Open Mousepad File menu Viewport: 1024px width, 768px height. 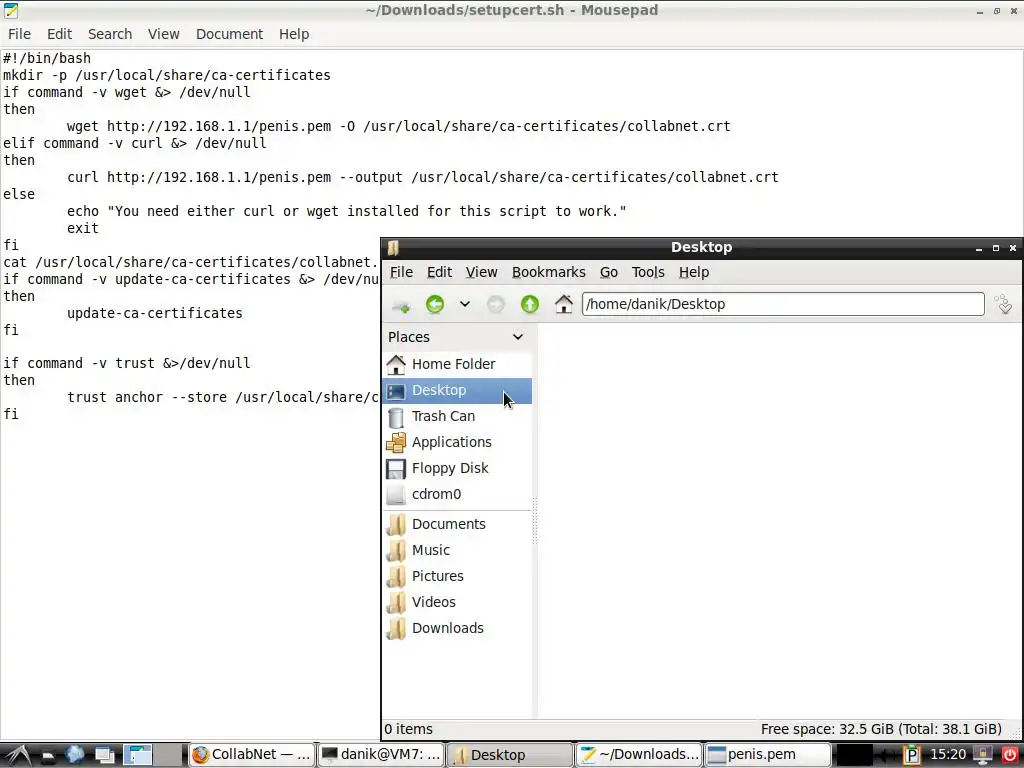pyautogui.click(x=19, y=34)
